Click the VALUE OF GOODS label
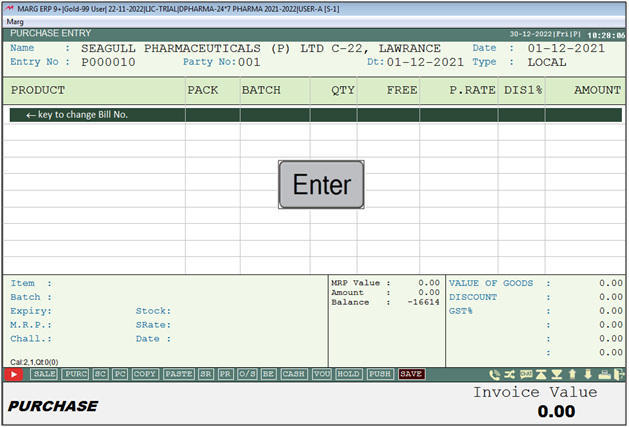This screenshot has width=629, height=427. tap(491, 283)
